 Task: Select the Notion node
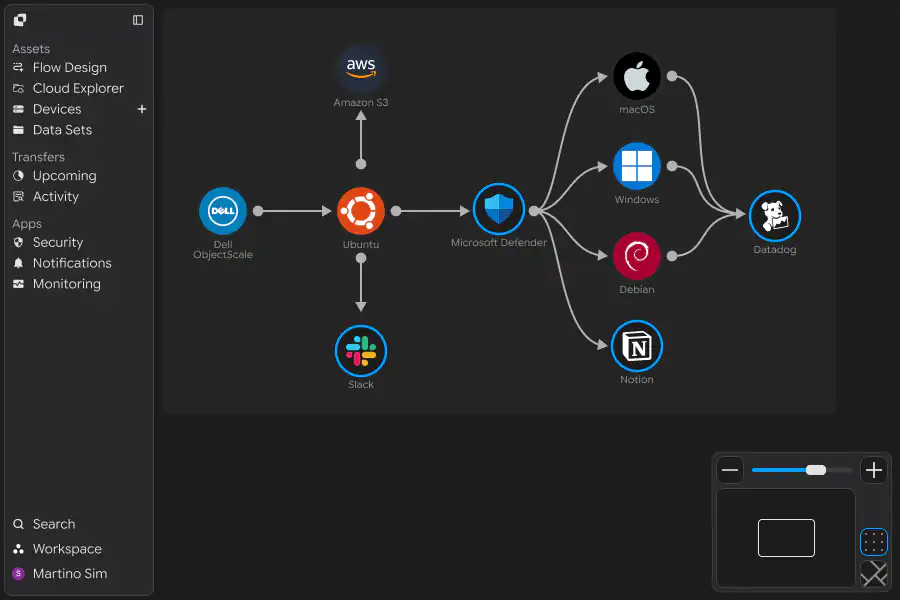point(637,346)
